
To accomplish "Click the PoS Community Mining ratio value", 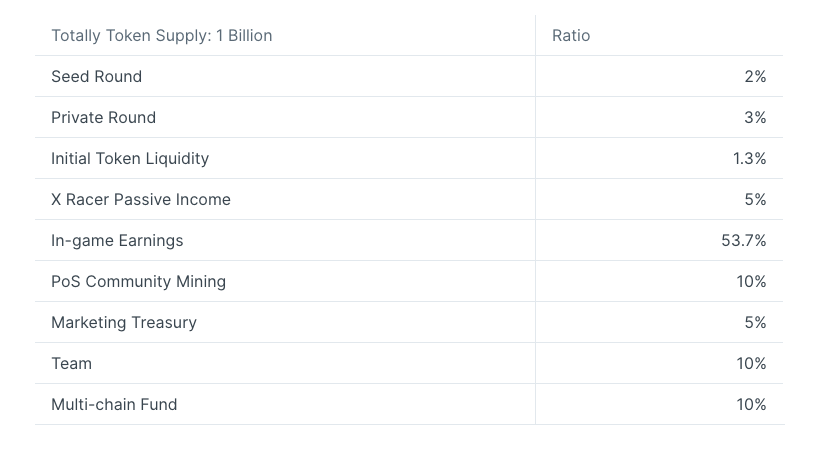I will [751, 282].
